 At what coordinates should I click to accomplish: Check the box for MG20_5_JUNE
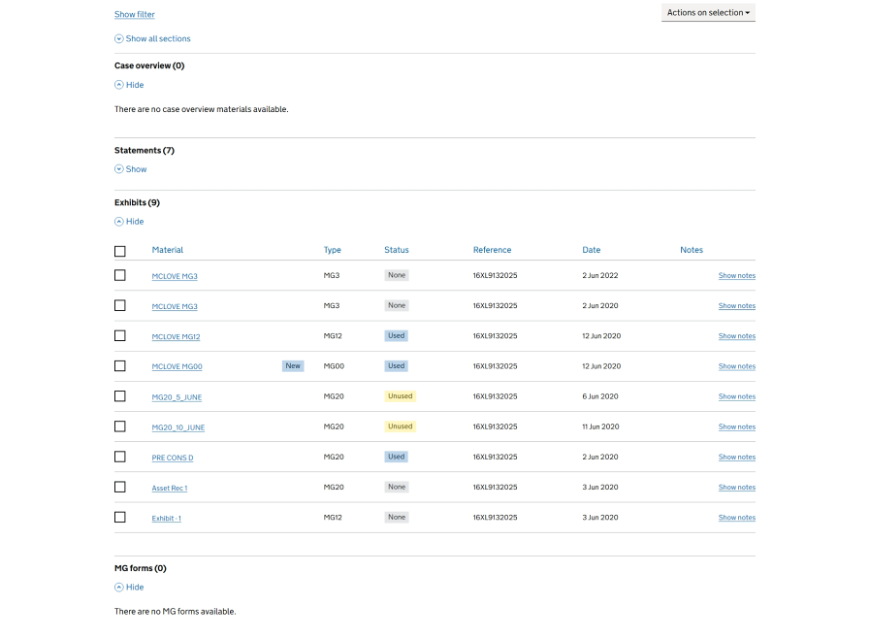point(120,396)
